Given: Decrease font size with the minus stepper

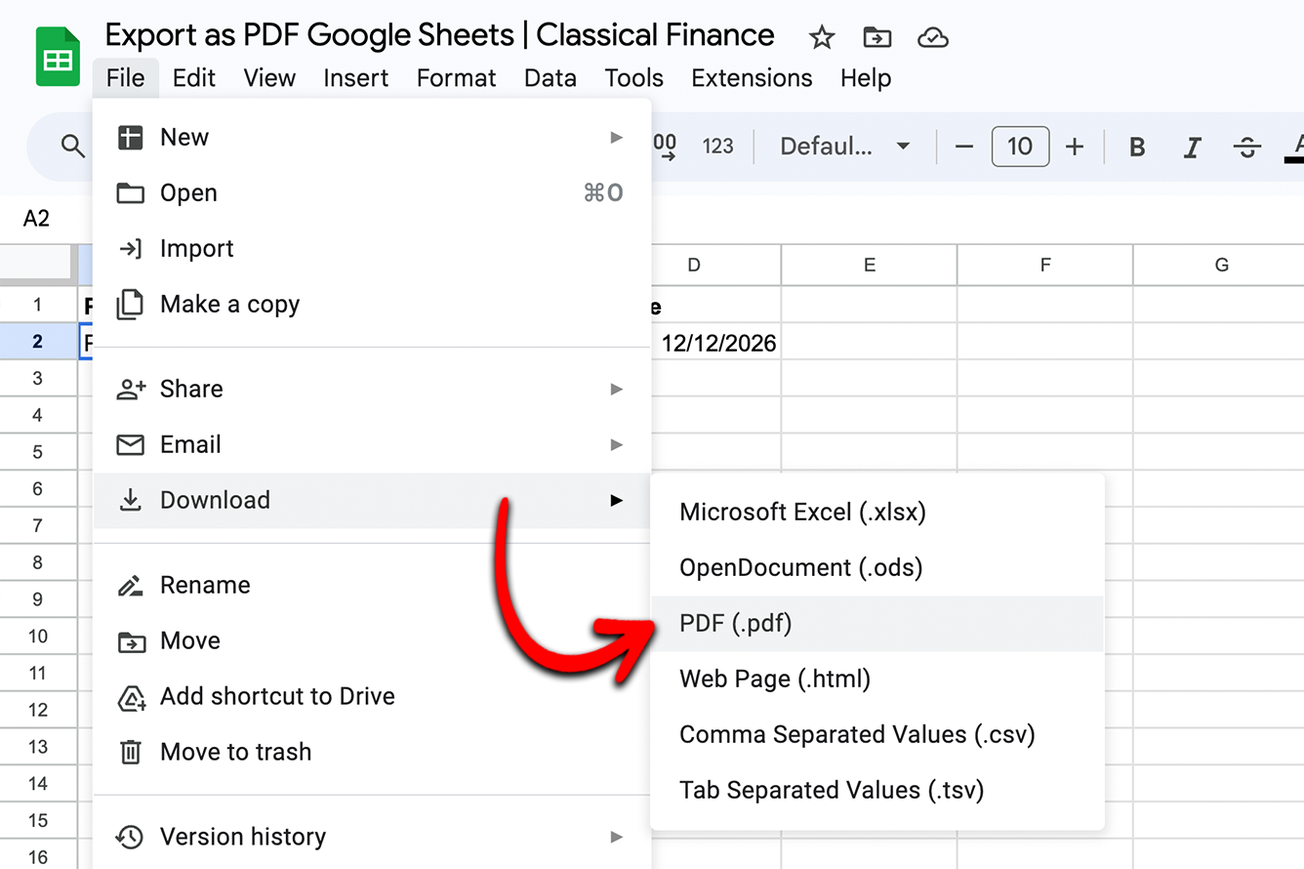Looking at the screenshot, I should pyautogui.click(x=963, y=146).
